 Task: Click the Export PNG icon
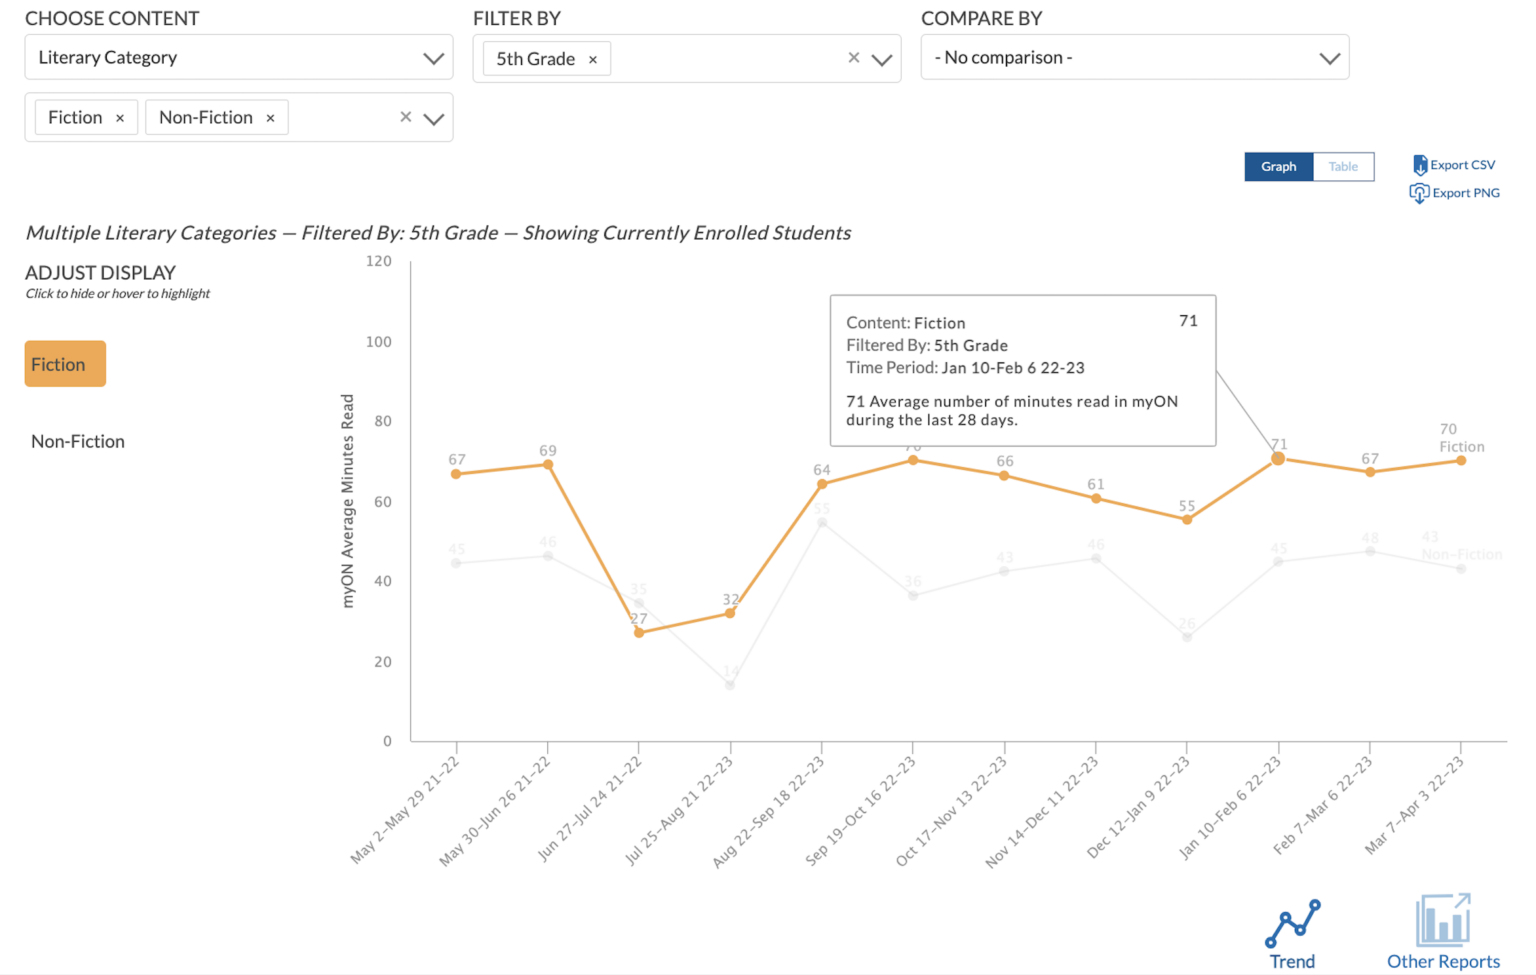coord(1421,192)
